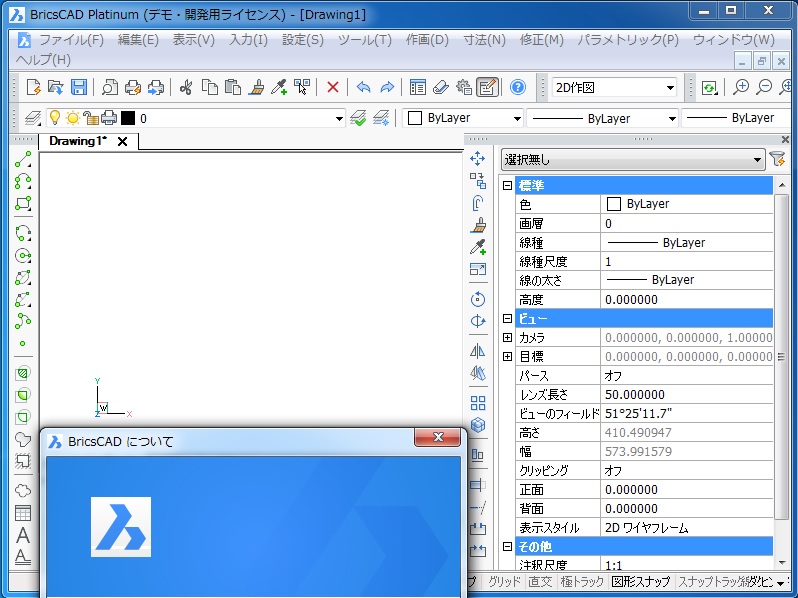Undo with the blue back arrow
Image resolution: width=798 pixels, height=598 pixels.
363,87
